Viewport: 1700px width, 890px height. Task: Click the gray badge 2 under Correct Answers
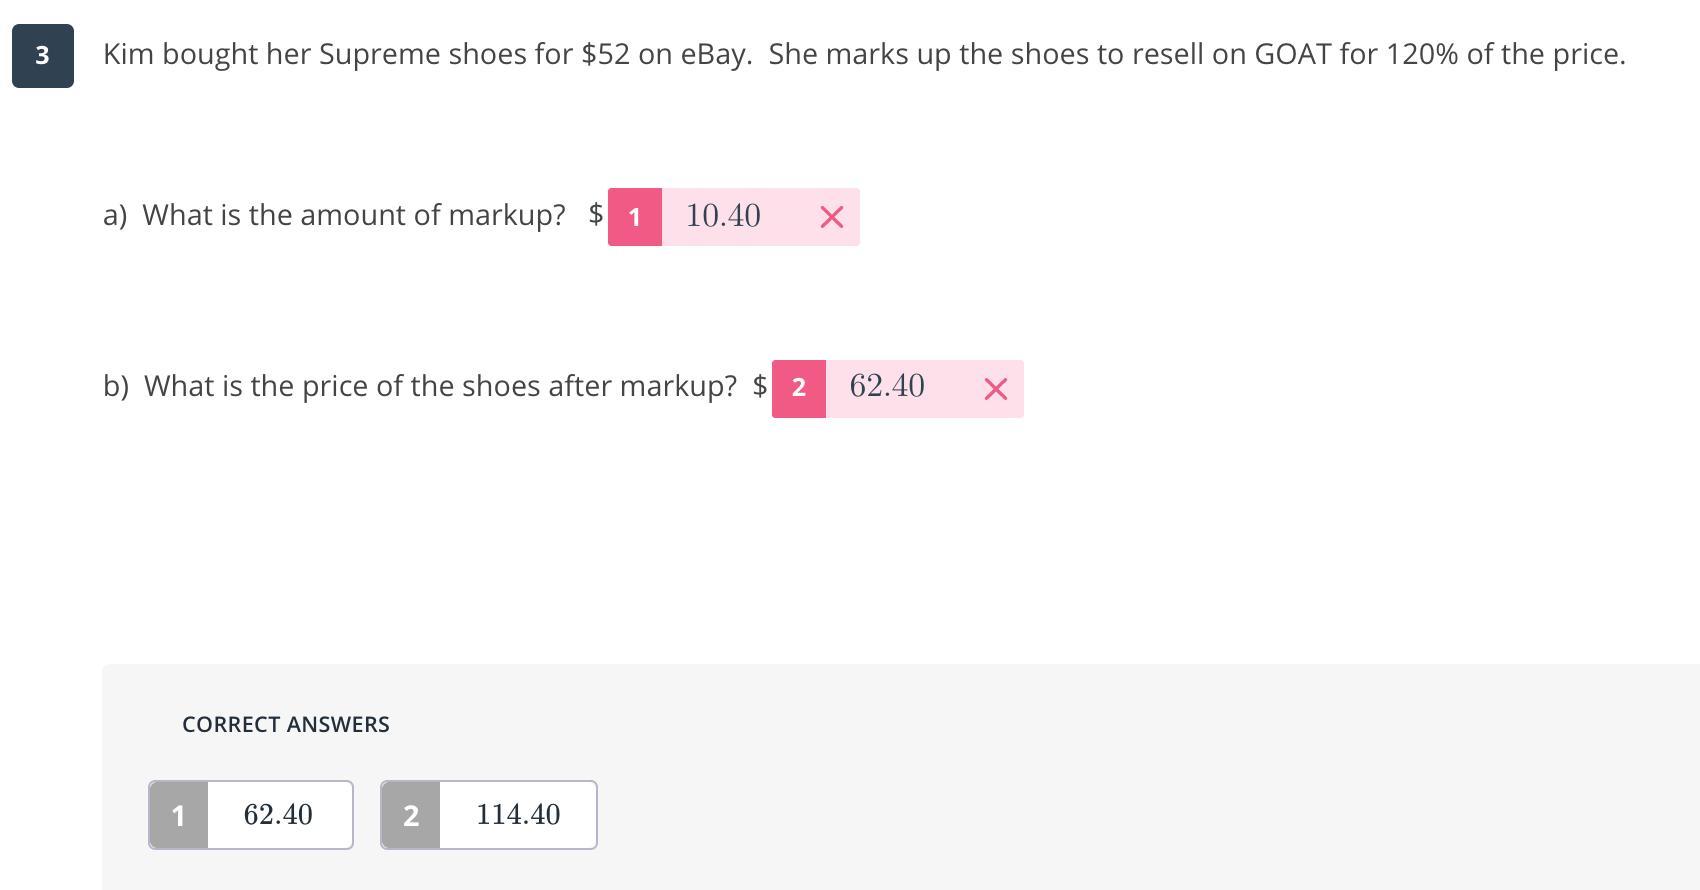pyautogui.click(x=410, y=816)
